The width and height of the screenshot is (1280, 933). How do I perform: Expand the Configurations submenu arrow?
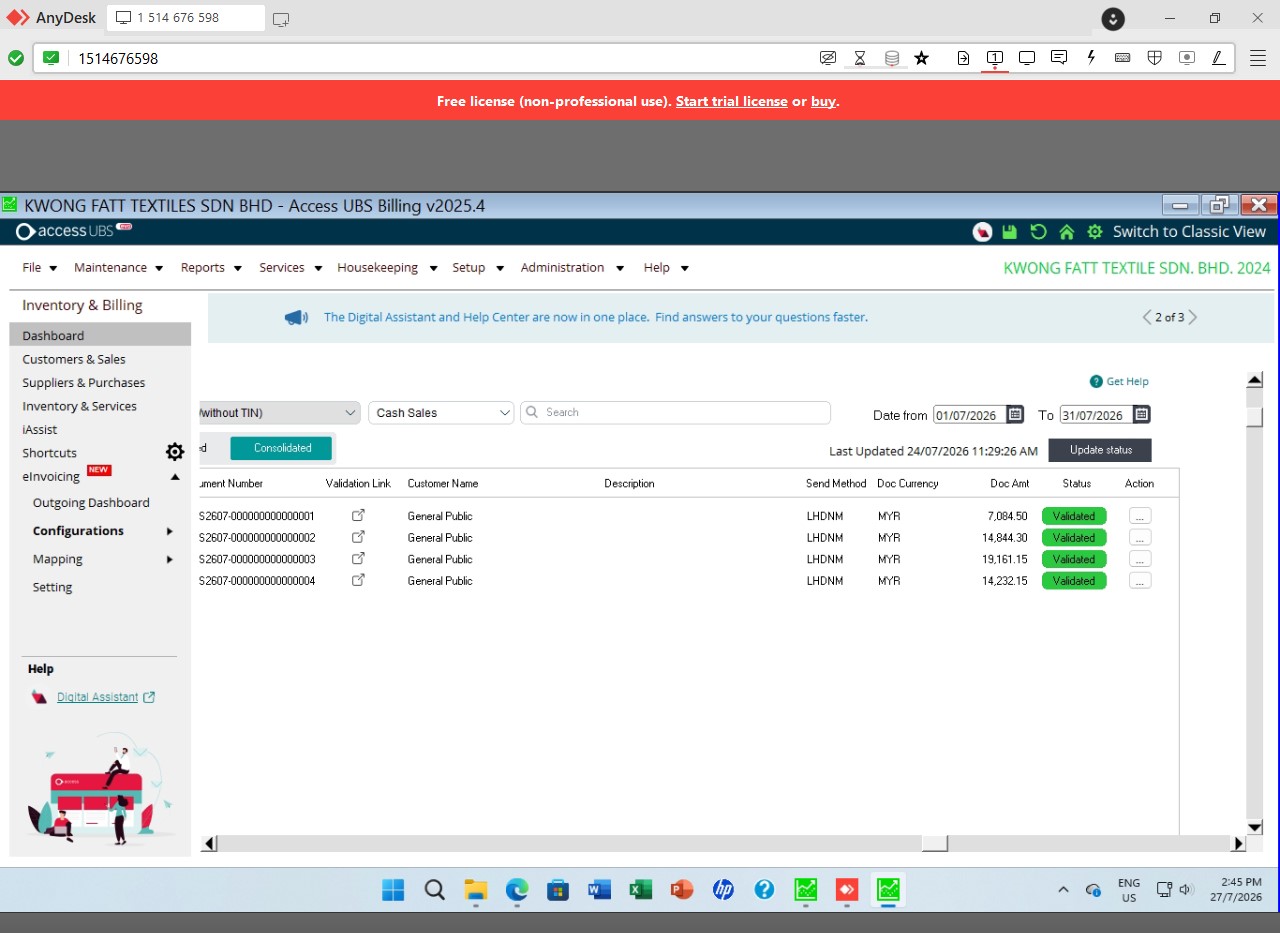(x=170, y=531)
